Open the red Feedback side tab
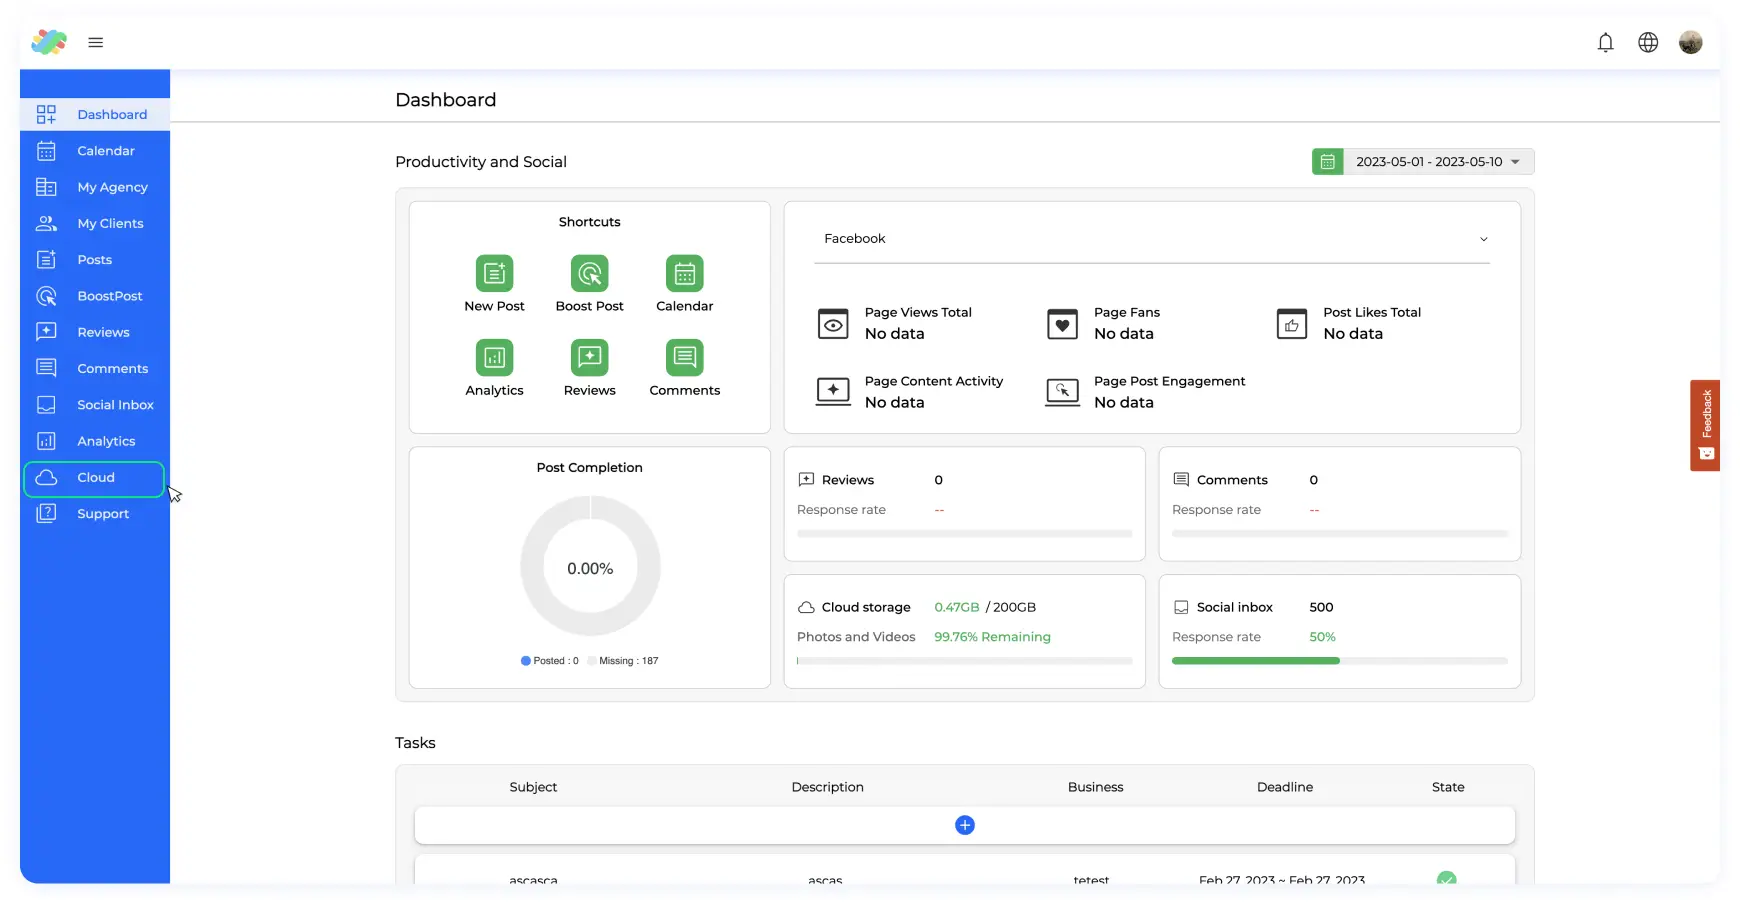This screenshot has height=907, width=1740. [x=1705, y=425]
